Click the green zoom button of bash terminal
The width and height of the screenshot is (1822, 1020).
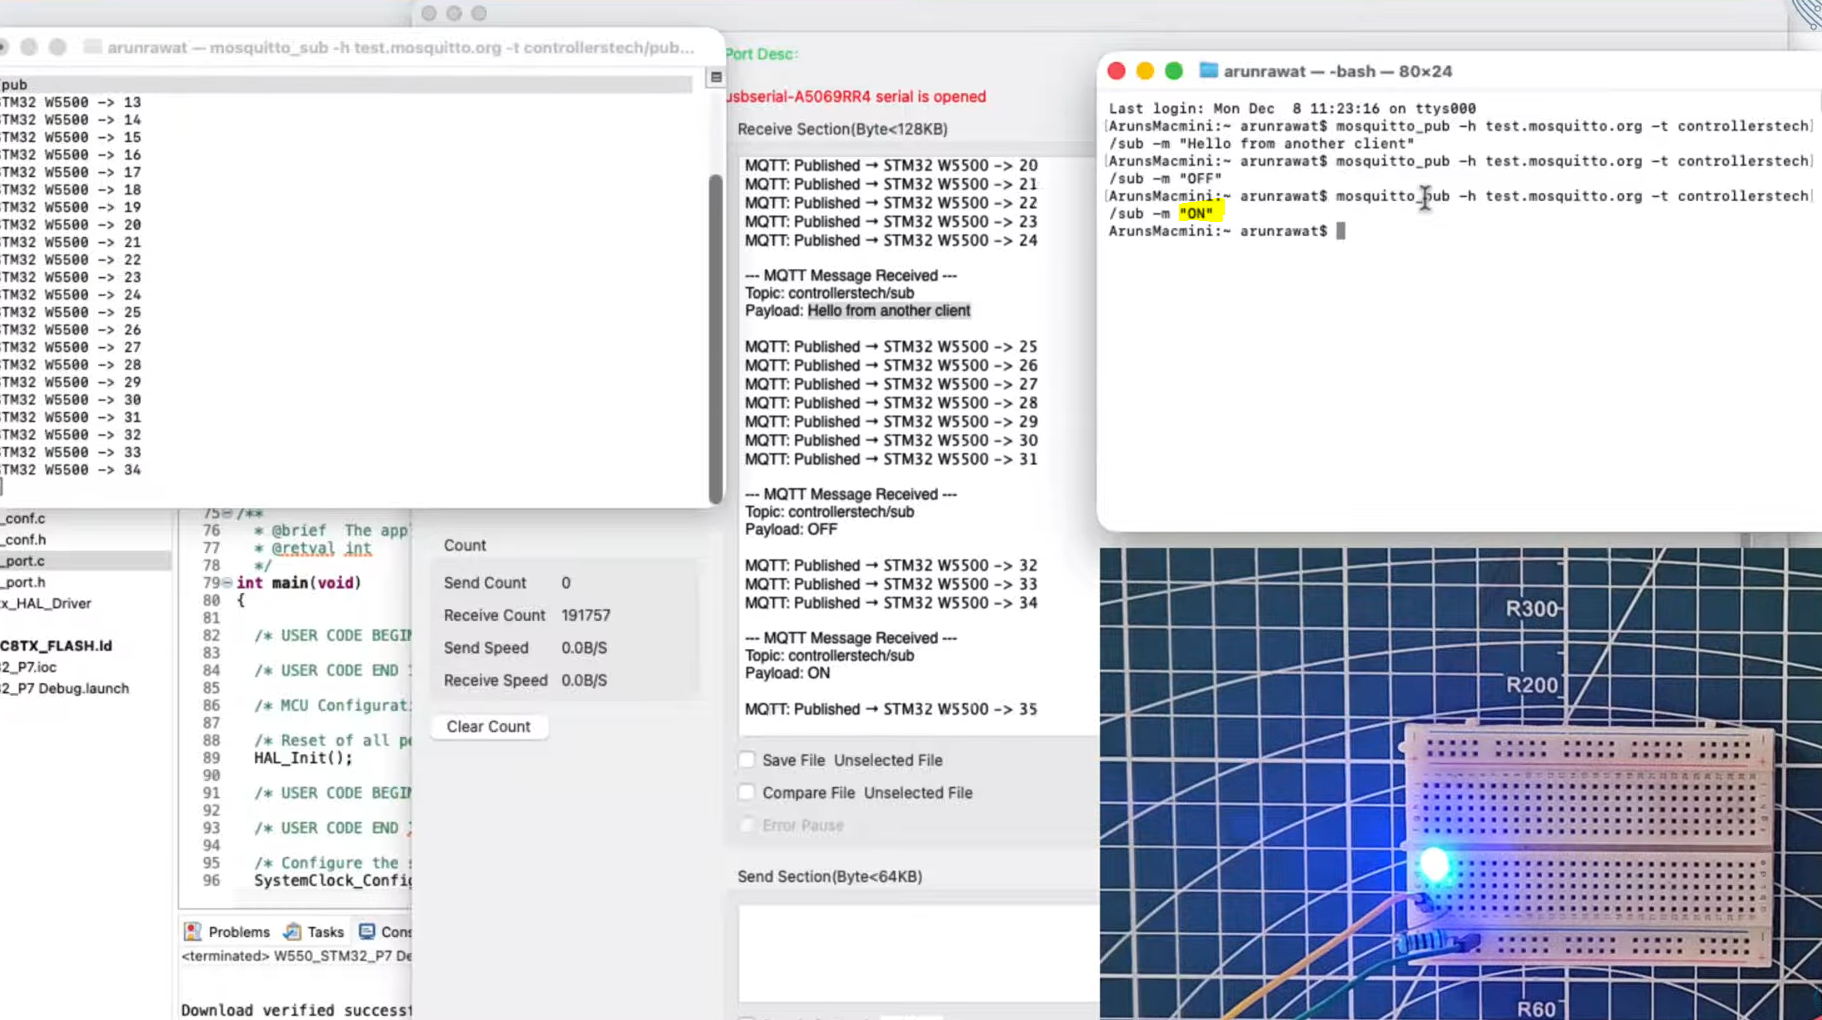coord(1173,71)
